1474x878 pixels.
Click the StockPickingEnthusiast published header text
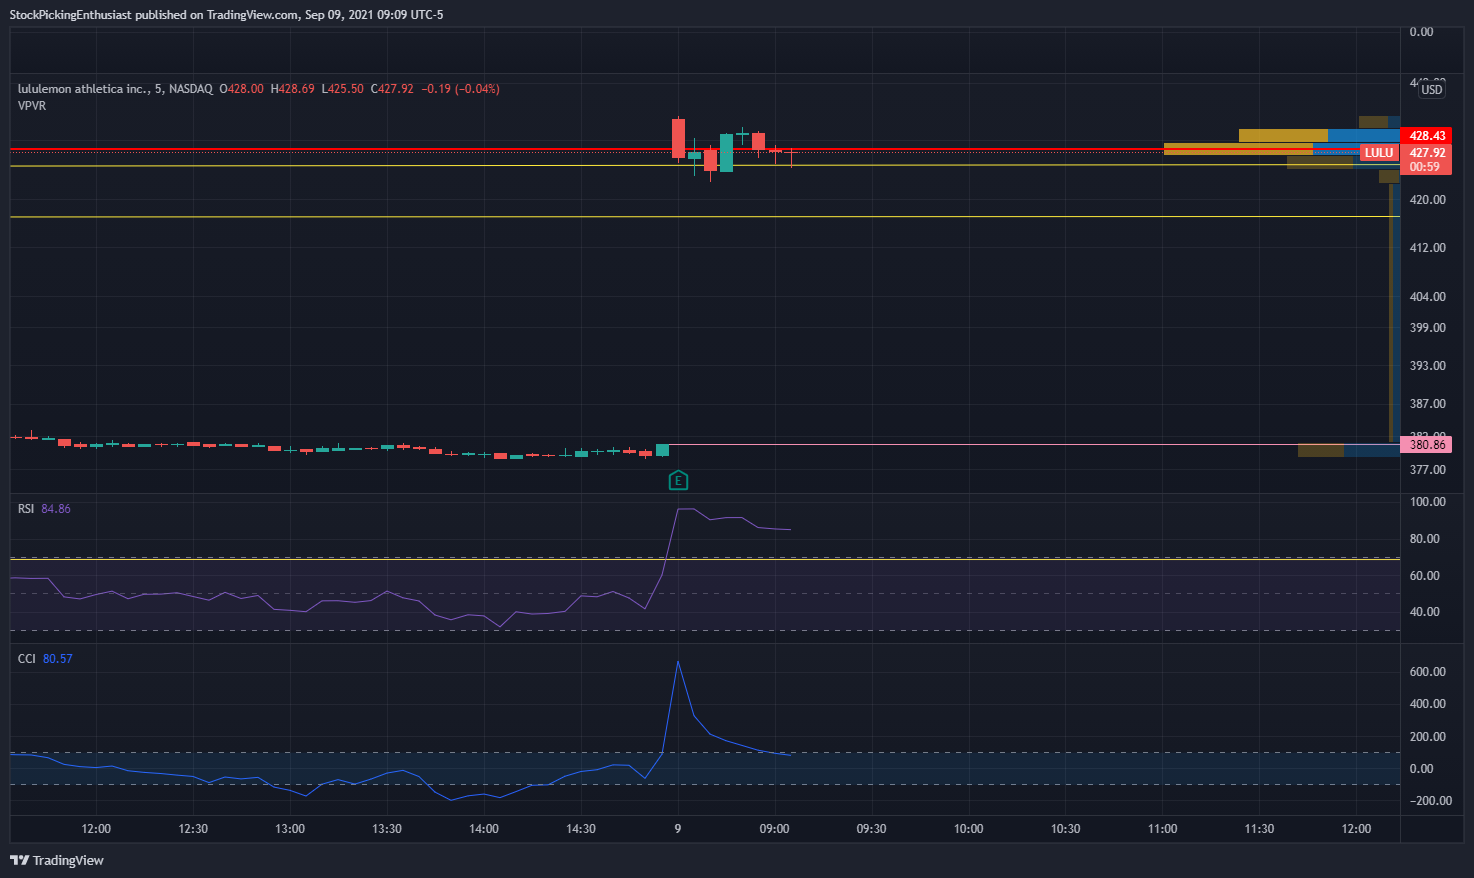point(227,15)
